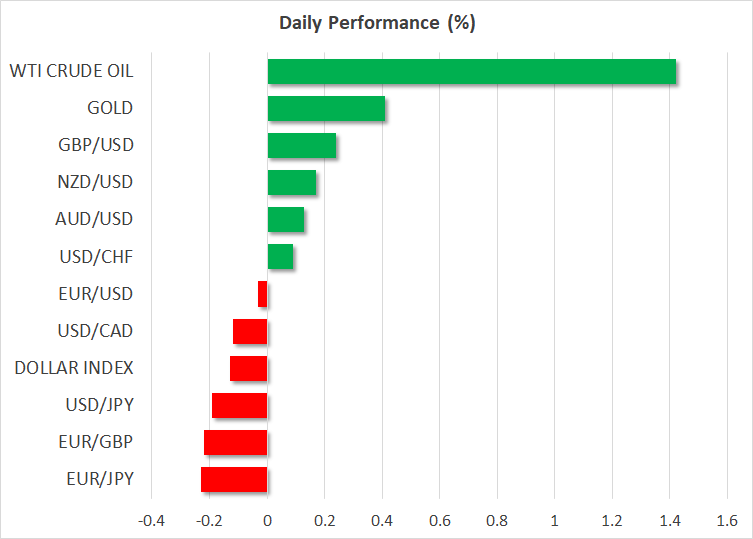Select the red Dollar Index bar
The height and width of the screenshot is (539, 753).
click(249, 368)
